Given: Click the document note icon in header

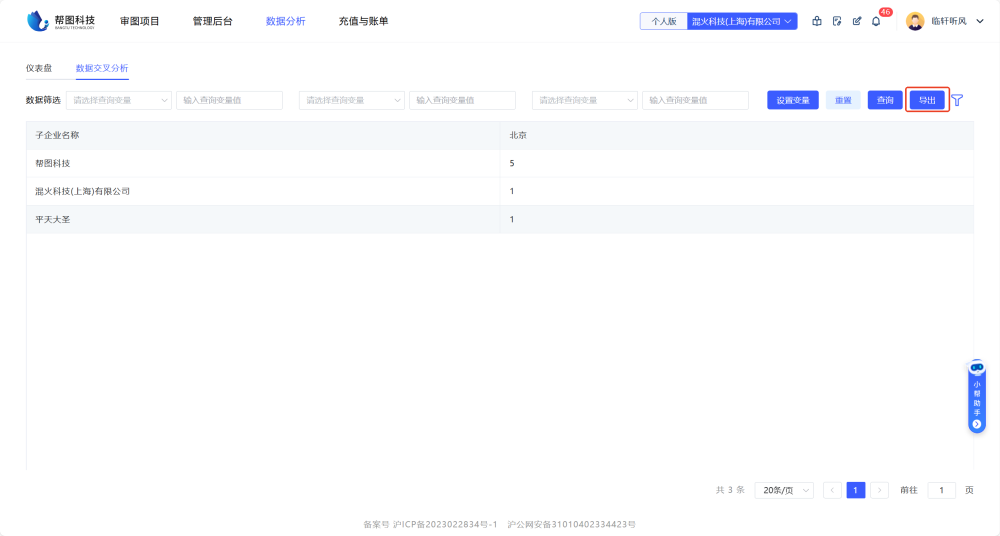Looking at the screenshot, I should 837,21.
